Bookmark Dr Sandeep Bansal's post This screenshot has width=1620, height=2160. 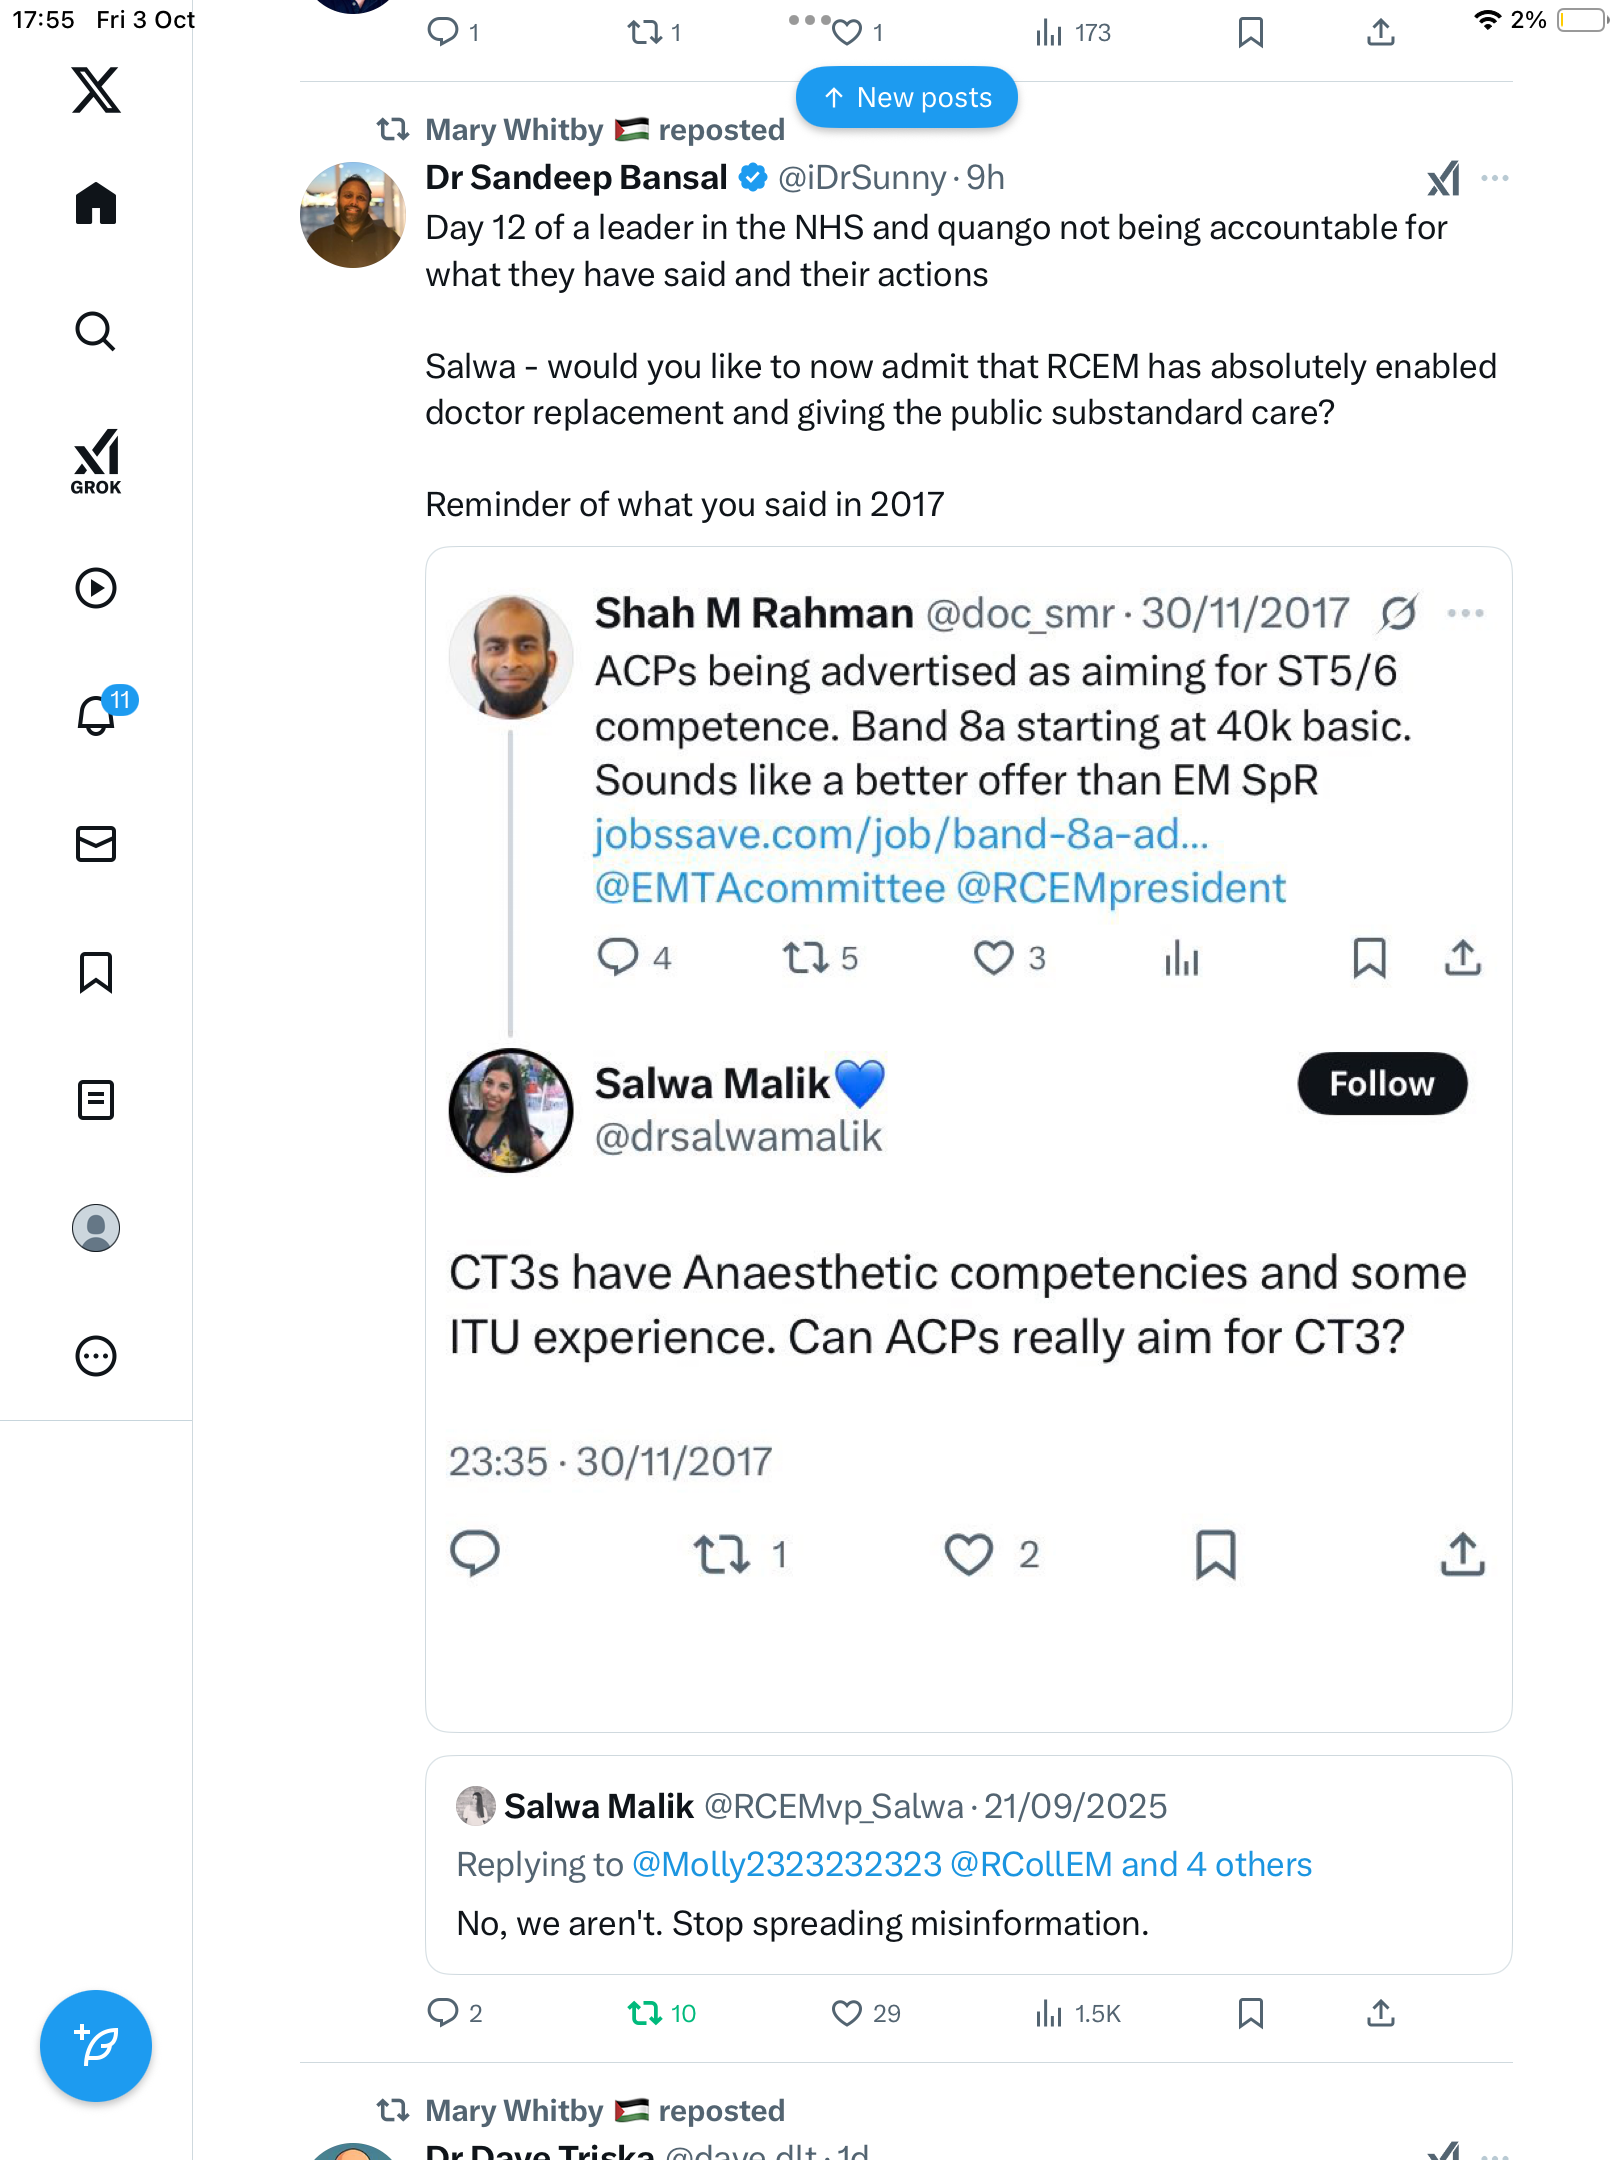pyautogui.click(x=1250, y=2013)
